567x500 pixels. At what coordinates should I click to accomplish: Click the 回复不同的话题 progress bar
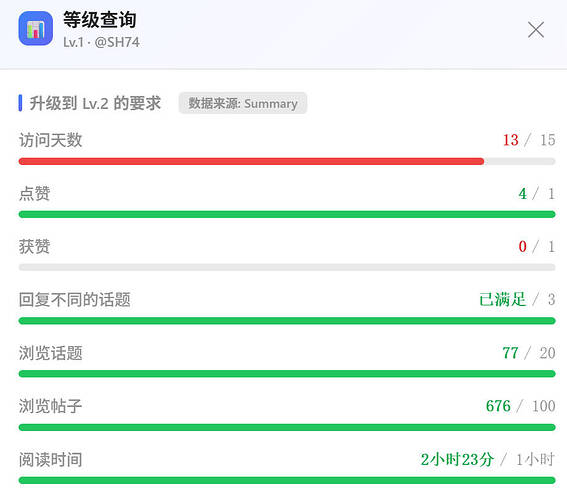pos(287,321)
